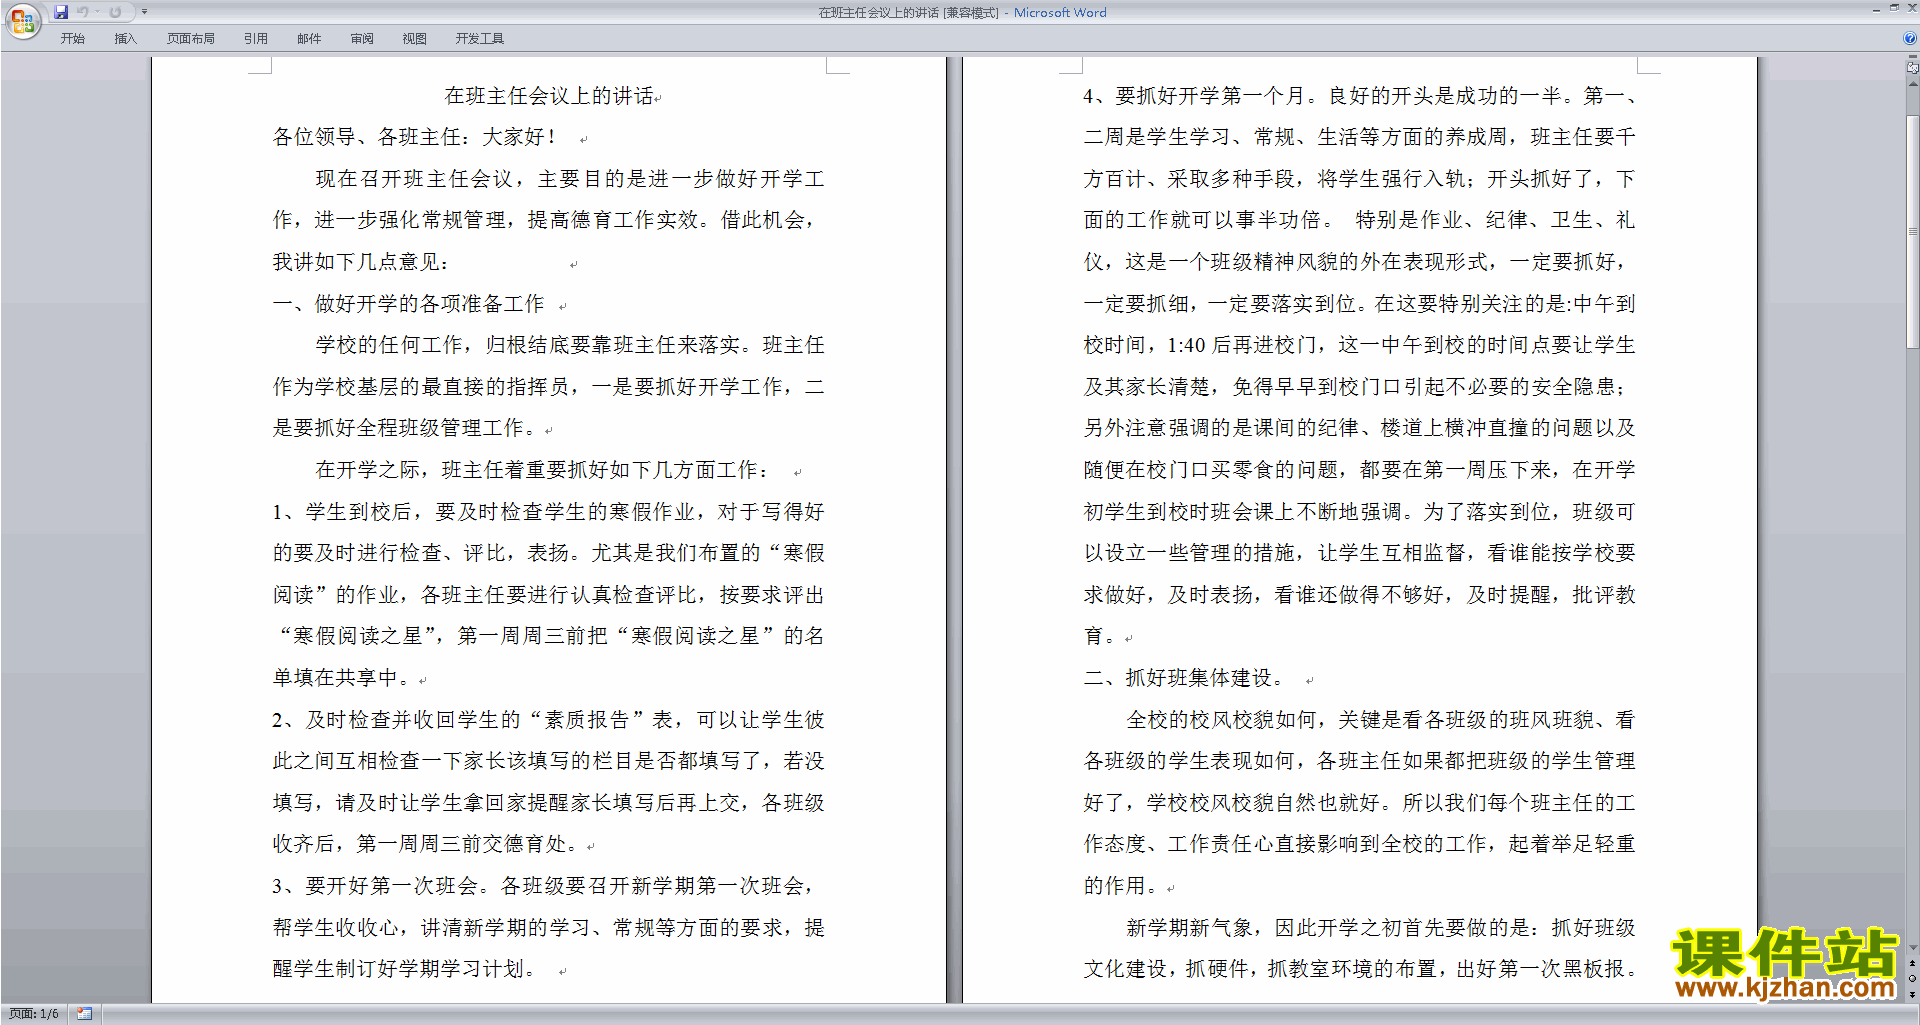Open the 开始 ribbon tab
The width and height of the screenshot is (1920, 1025).
click(x=72, y=39)
